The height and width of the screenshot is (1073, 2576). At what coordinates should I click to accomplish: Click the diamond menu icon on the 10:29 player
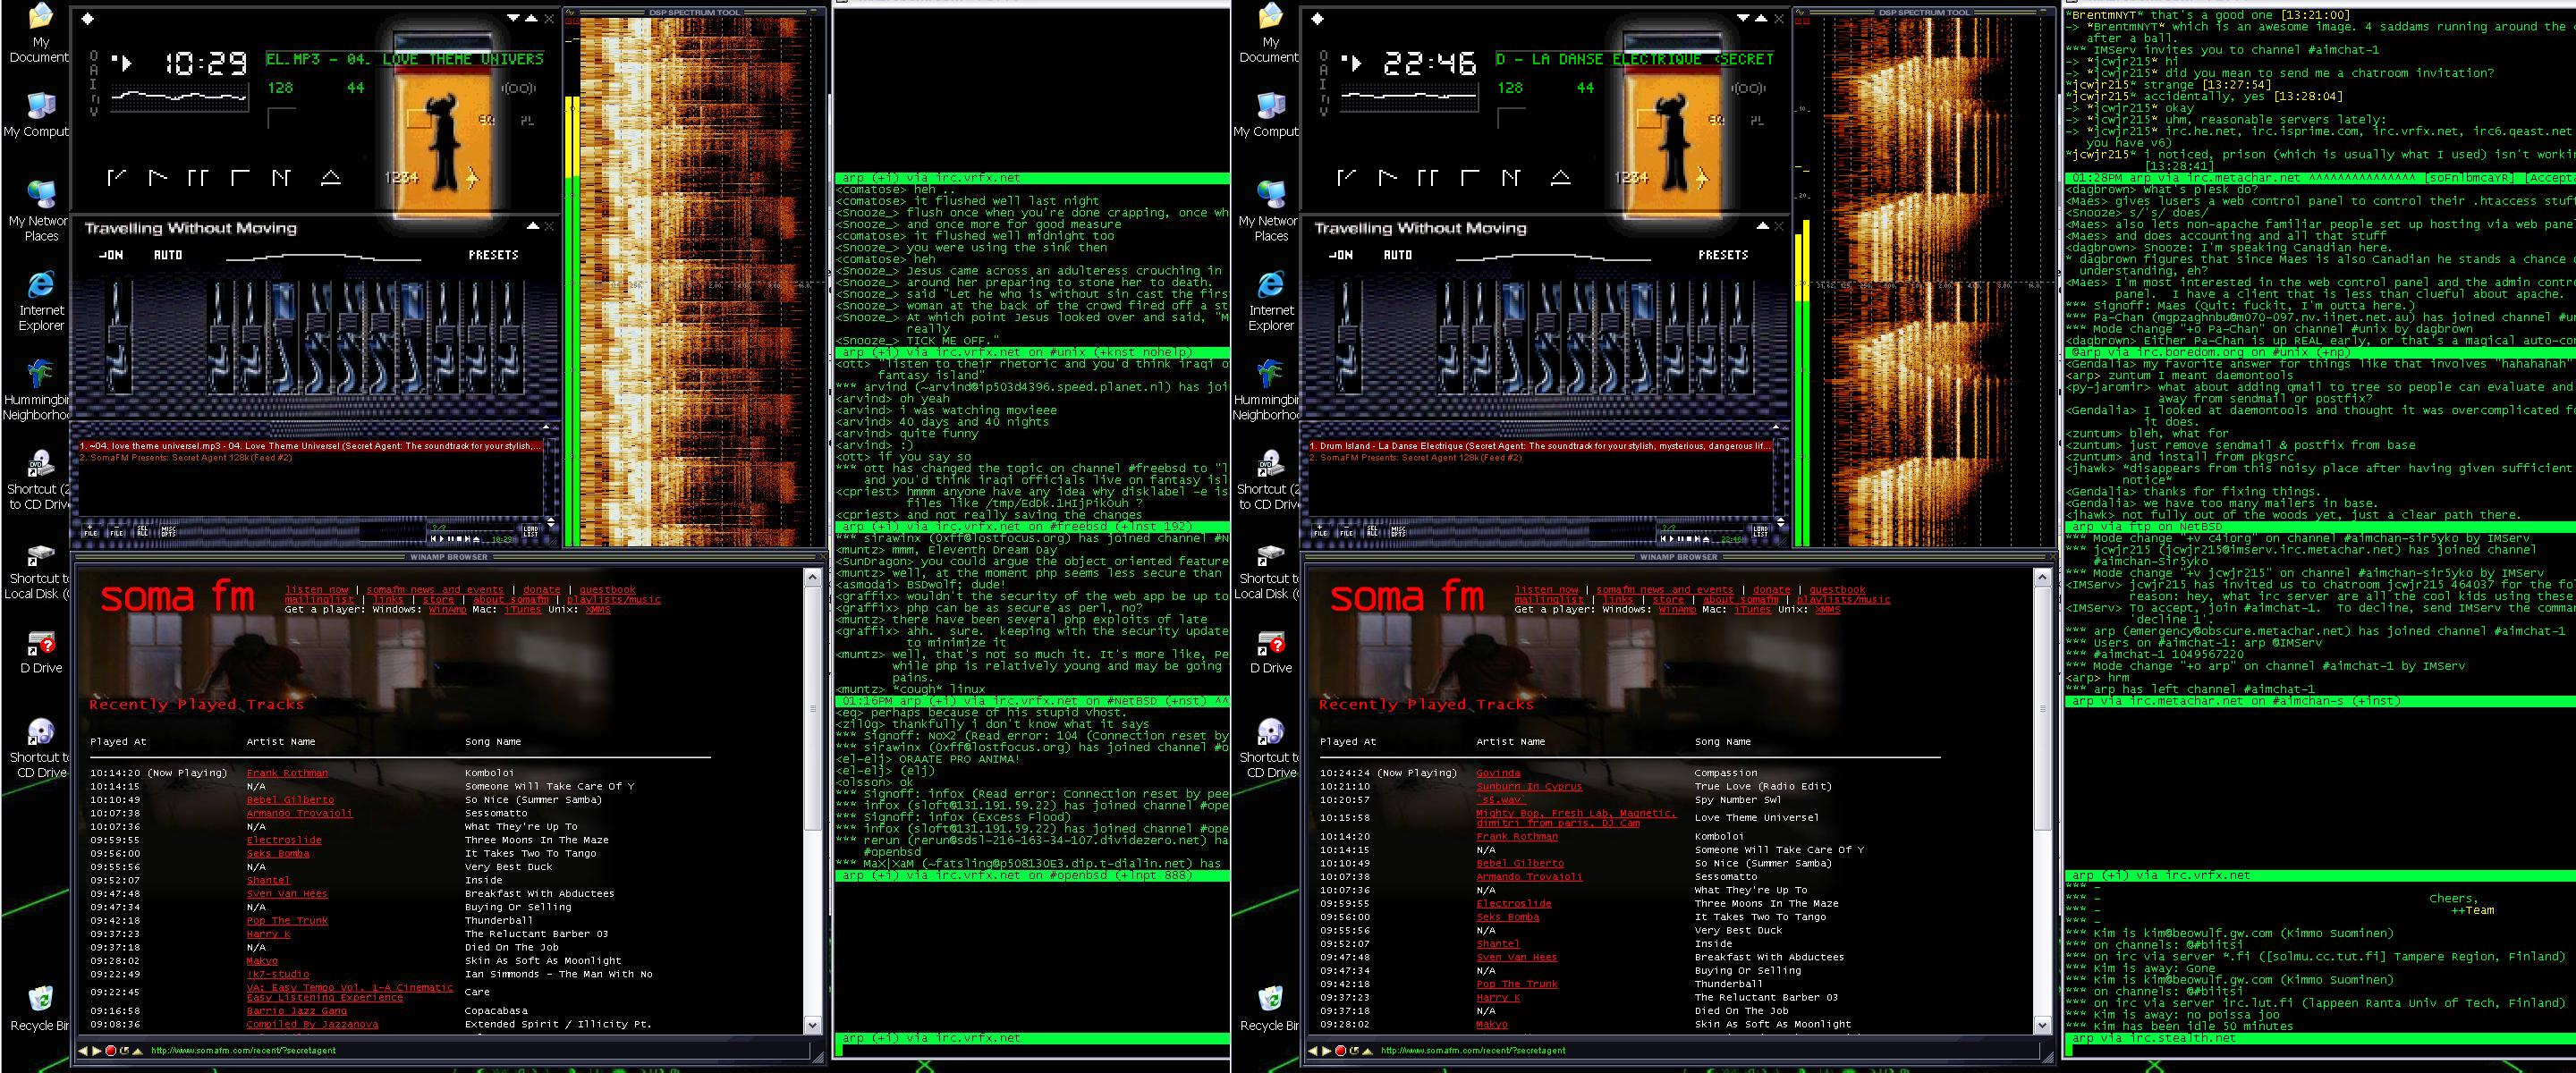(88, 18)
